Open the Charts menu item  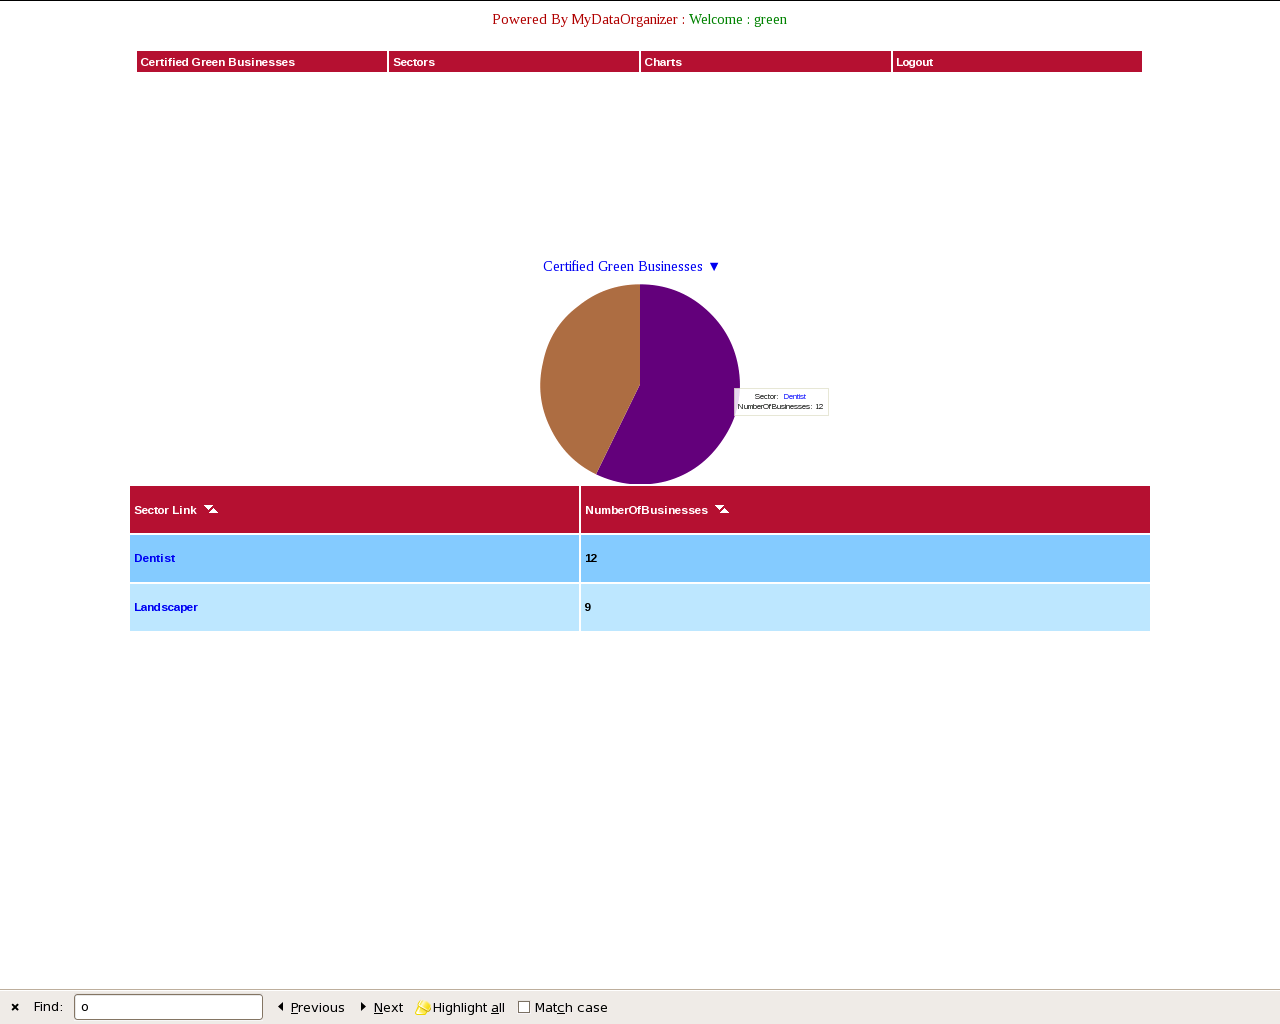(663, 62)
